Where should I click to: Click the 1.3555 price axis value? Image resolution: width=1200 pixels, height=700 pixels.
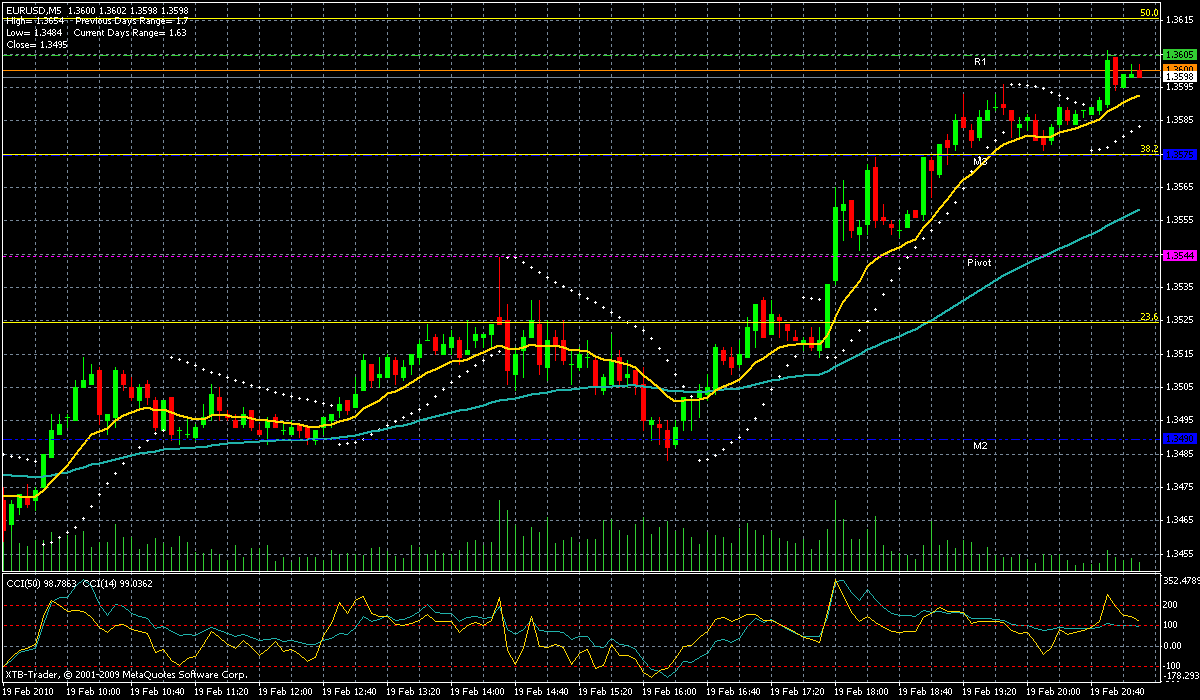click(x=1180, y=220)
